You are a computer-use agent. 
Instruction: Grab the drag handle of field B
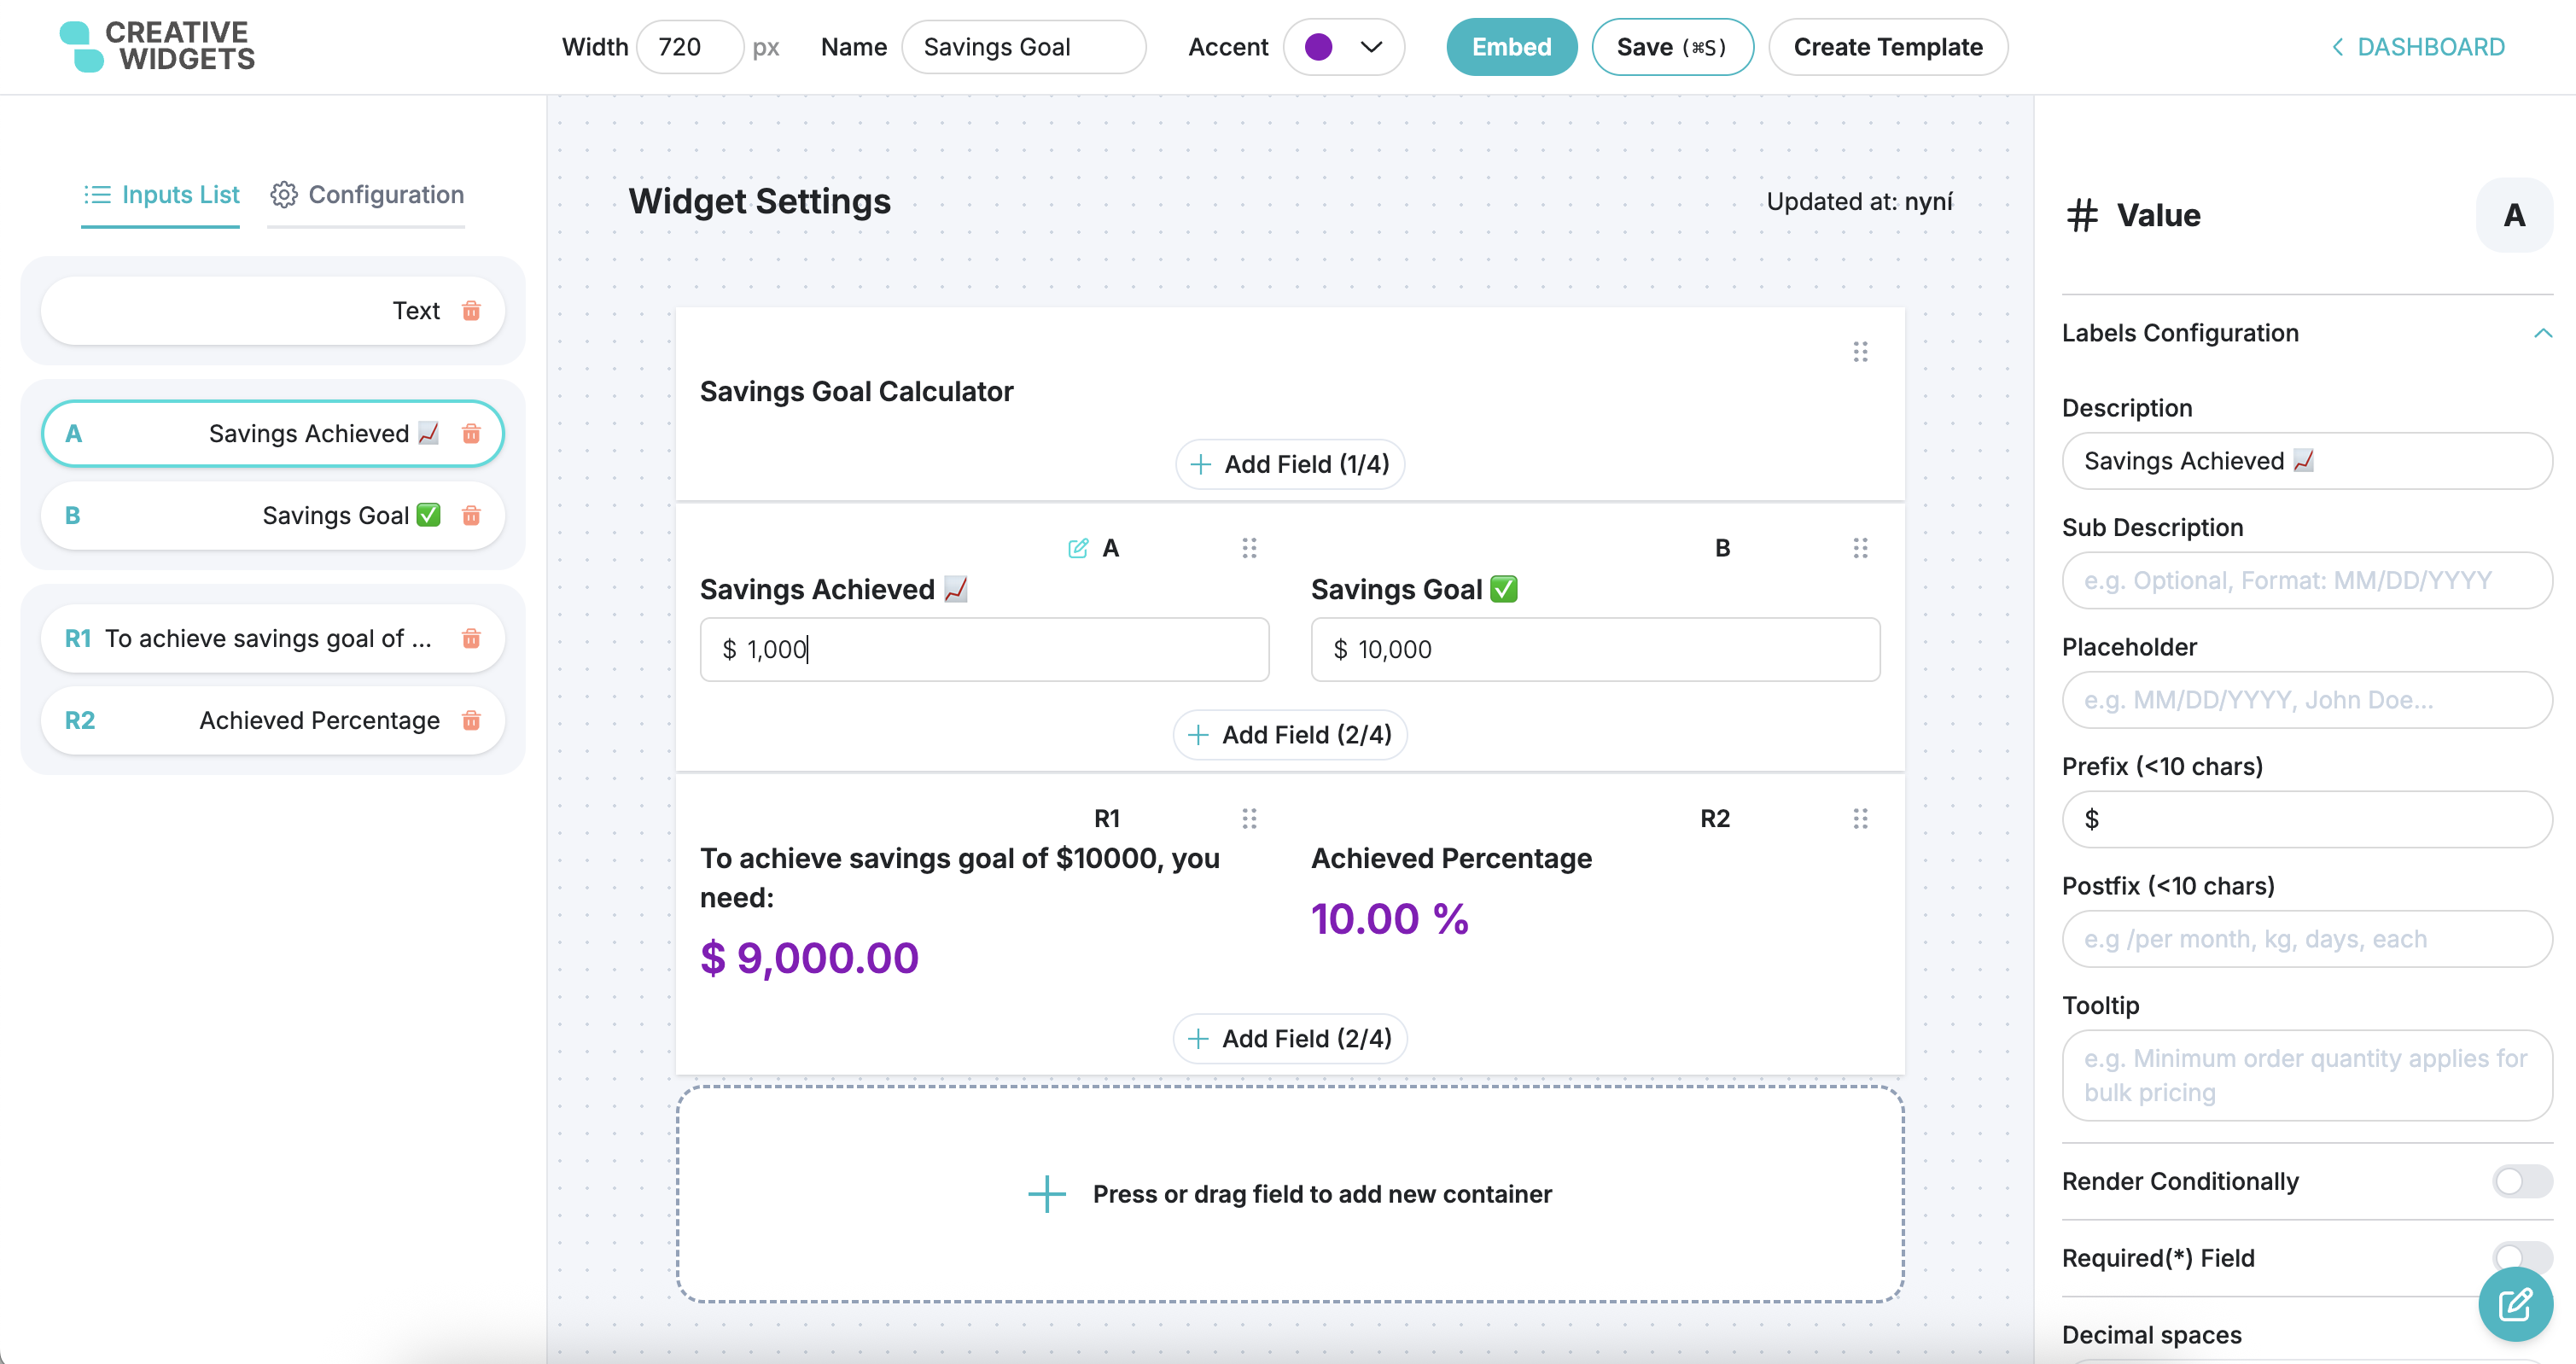(x=1860, y=548)
